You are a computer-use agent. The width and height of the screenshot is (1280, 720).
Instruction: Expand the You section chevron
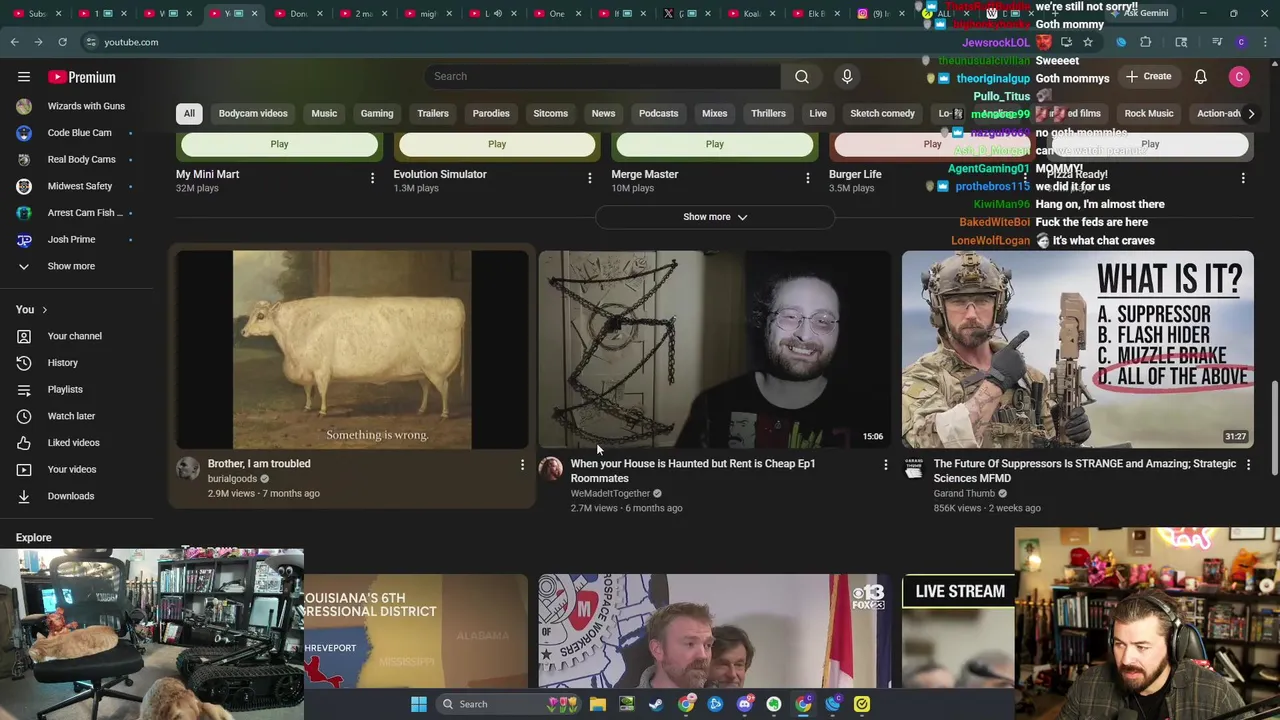tap(44, 310)
